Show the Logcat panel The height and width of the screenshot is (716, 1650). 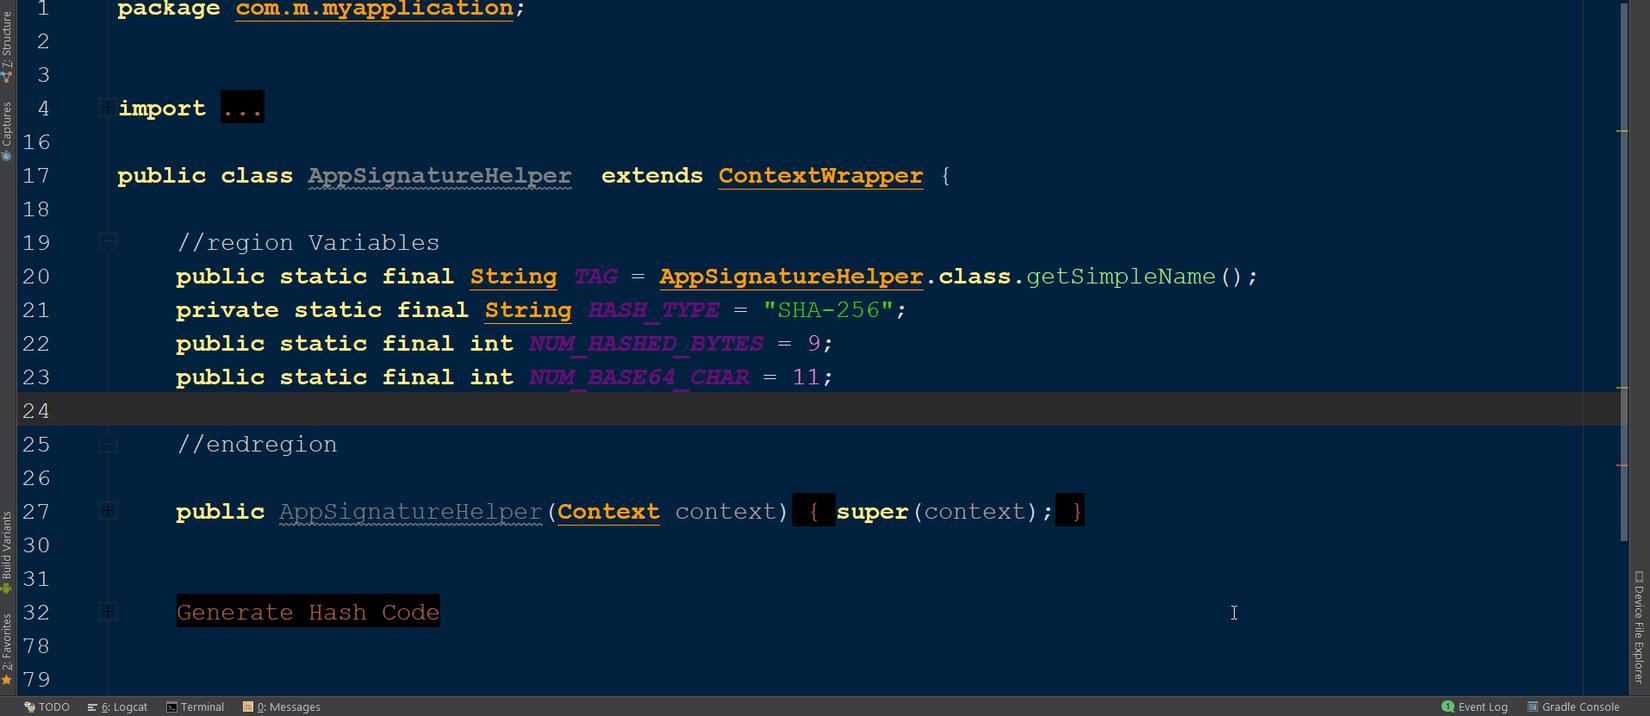click(x=117, y=706)
